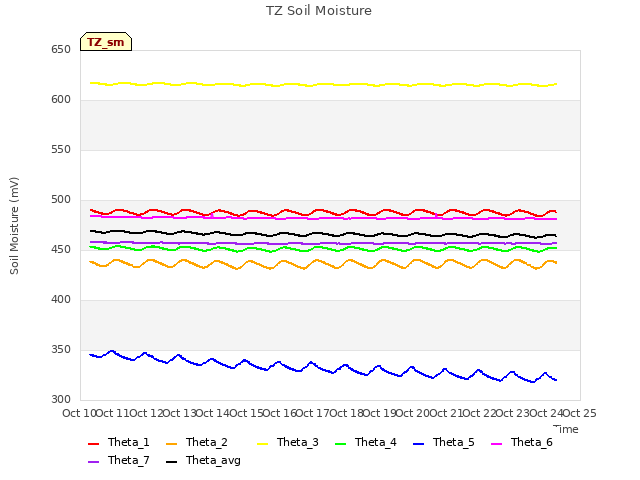Screen dimensions: 640x480
Task: Select the Theta_1 legend entry
Action: click(119, 442)
